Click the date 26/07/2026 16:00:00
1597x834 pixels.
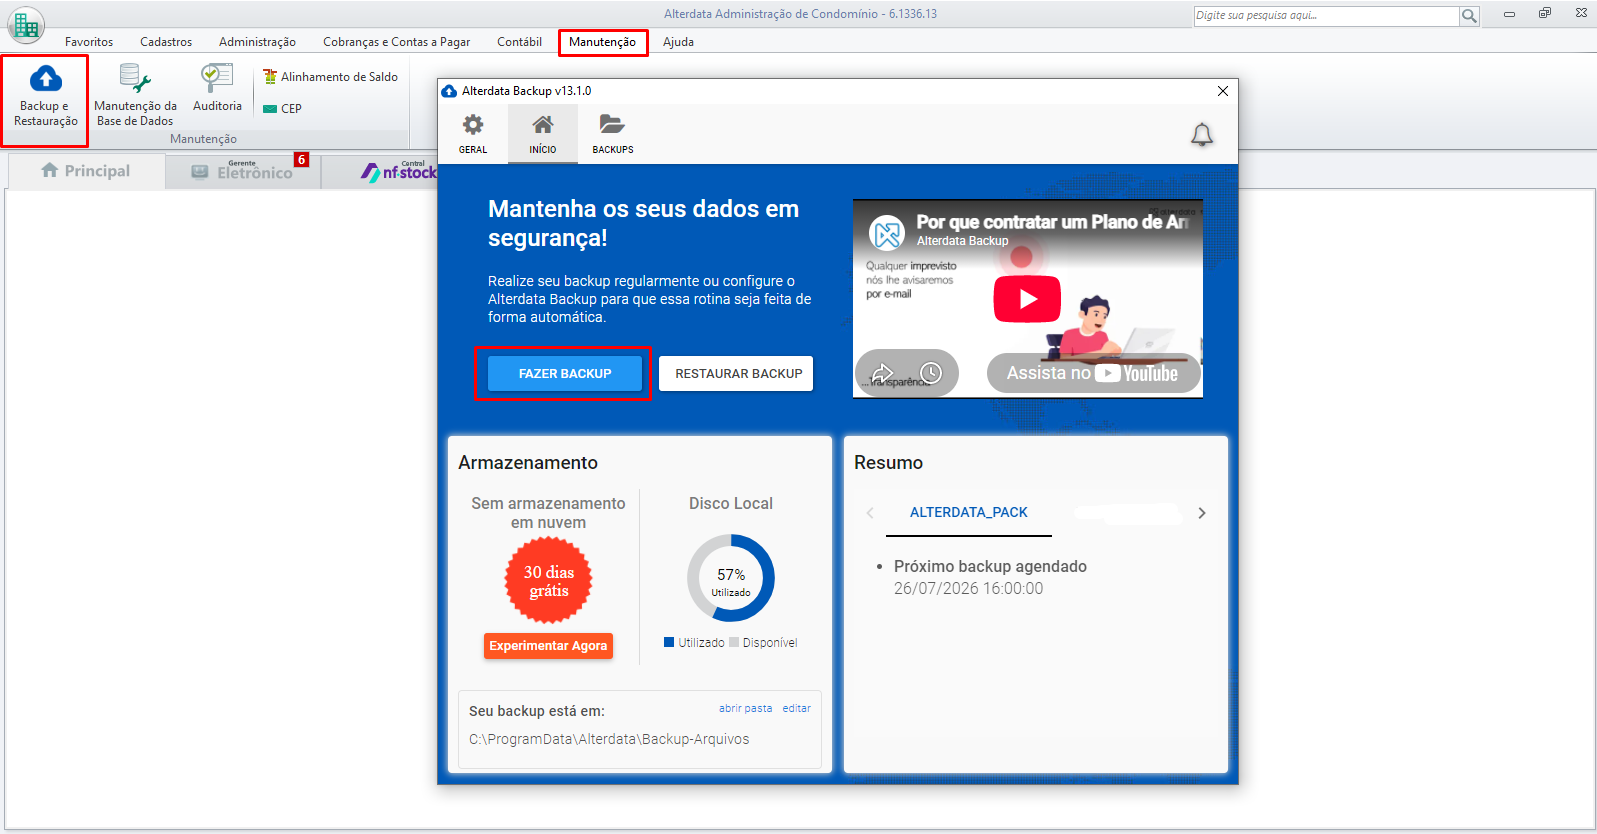pyautogui.click(x=968, y=588)
